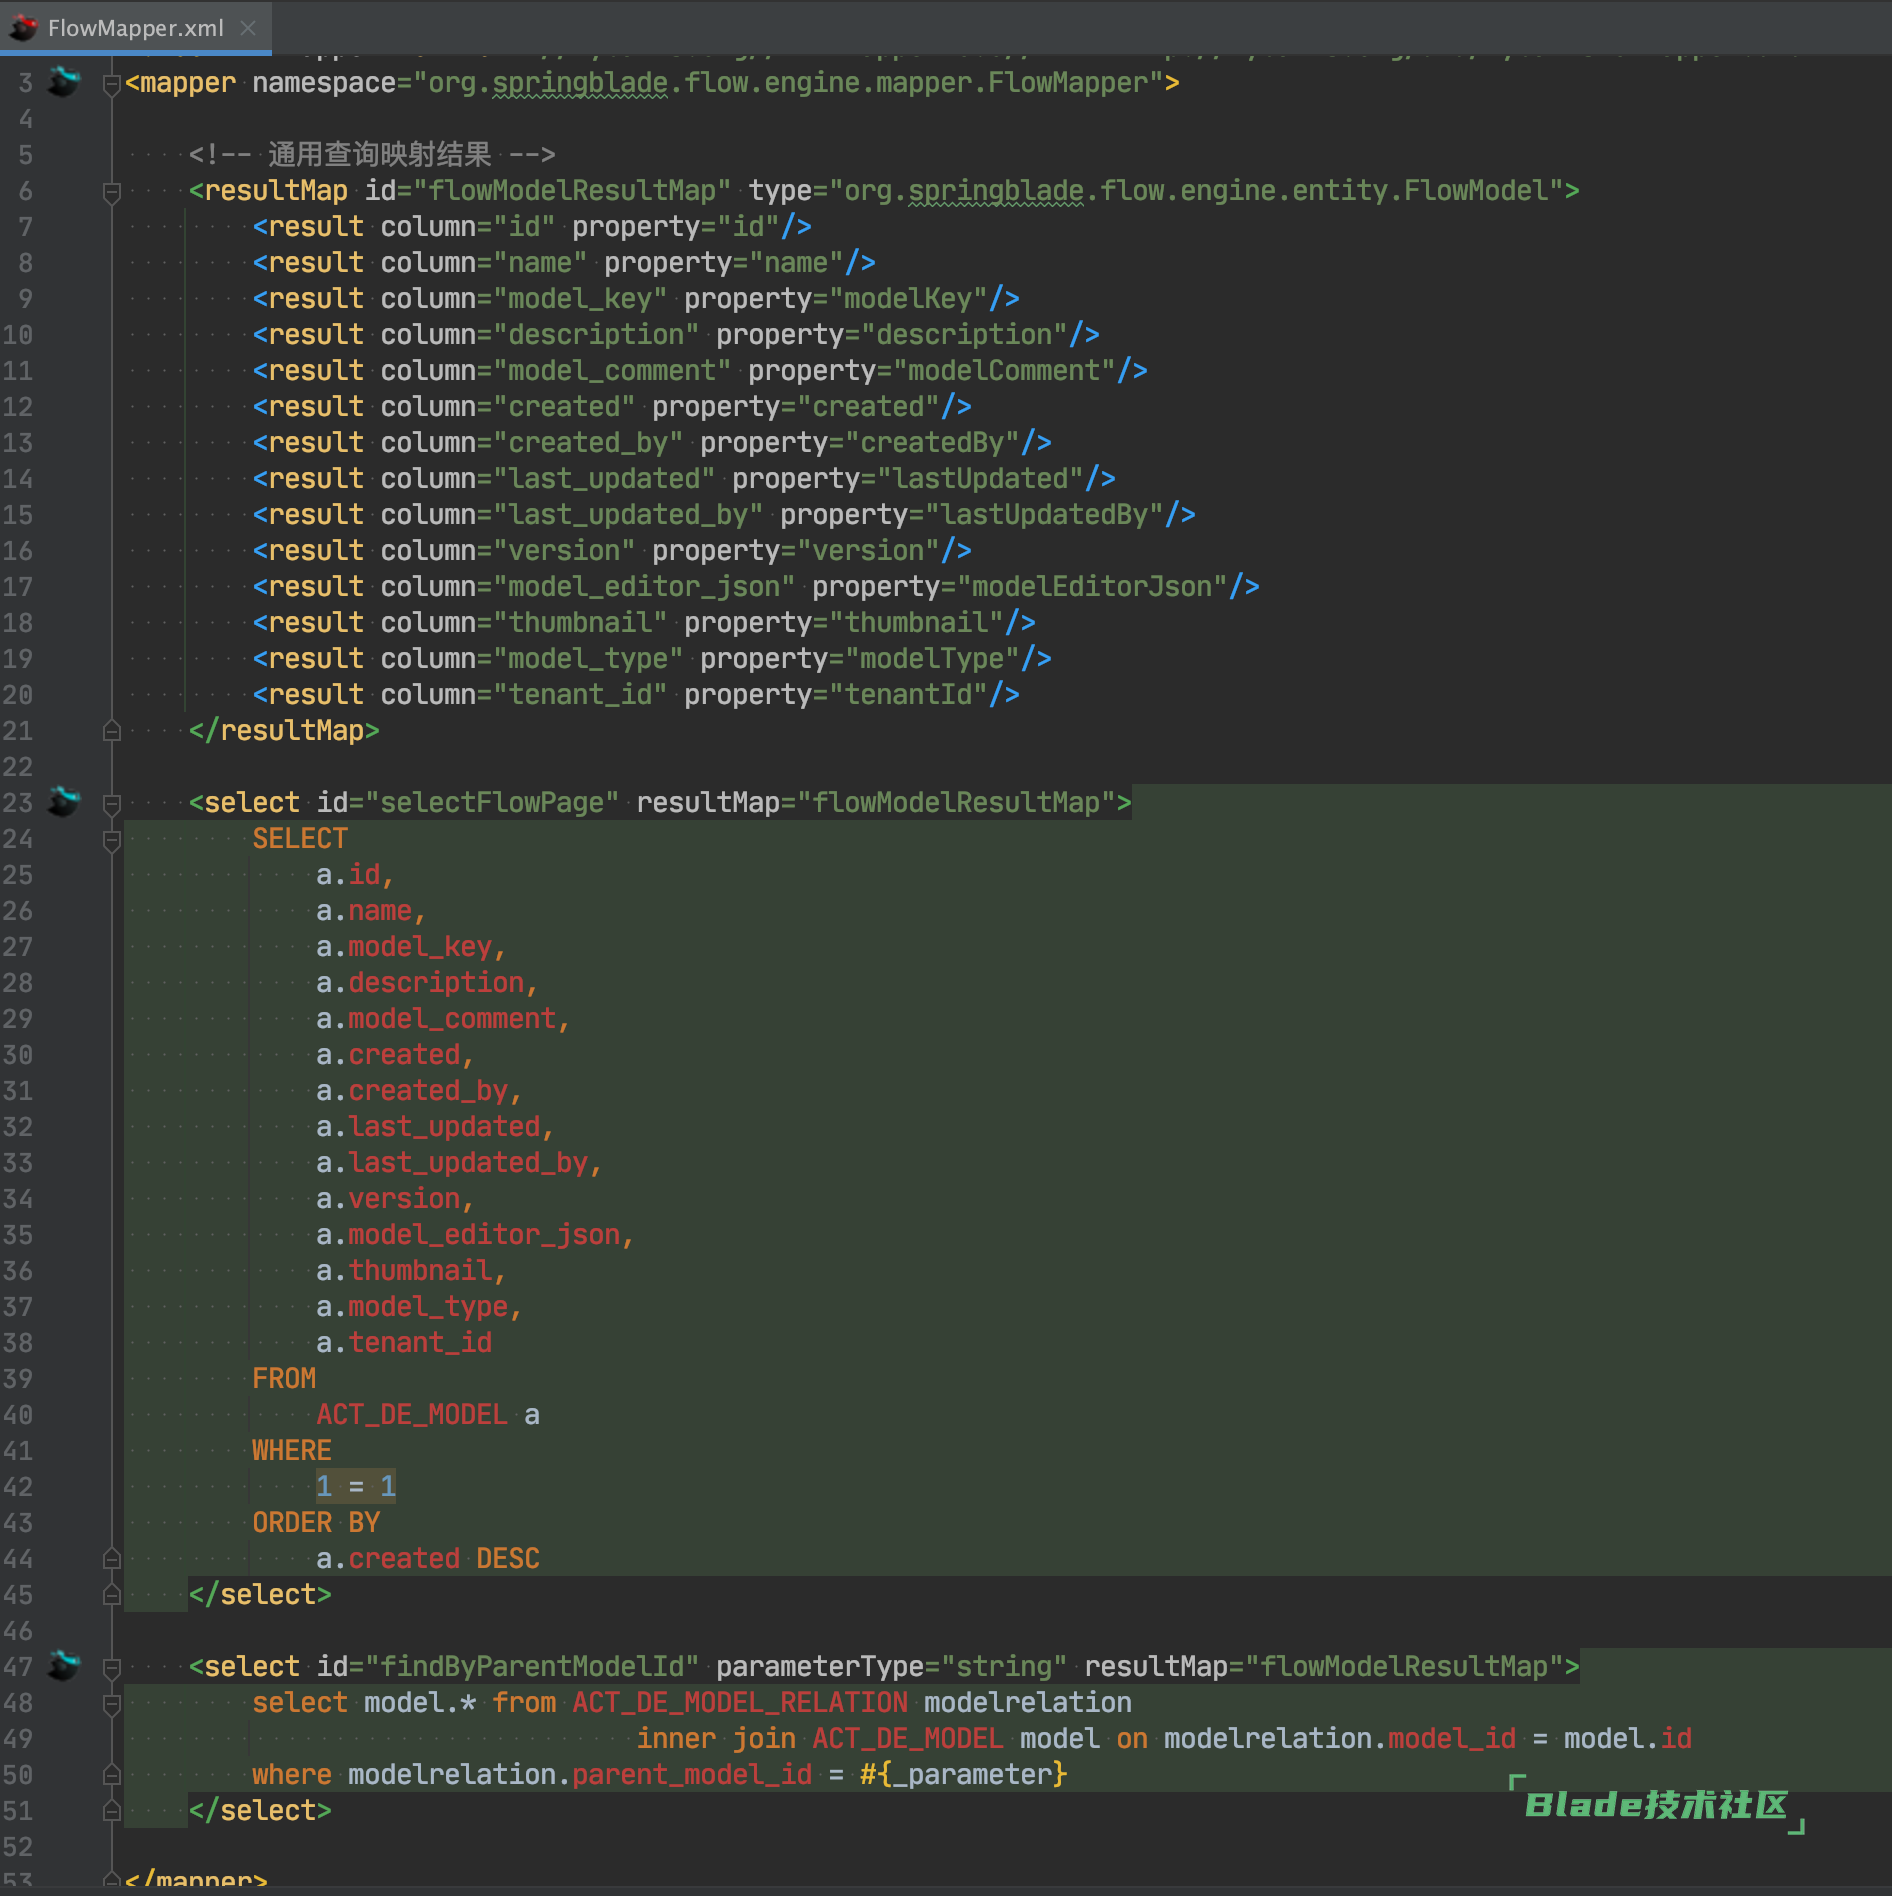1892x1896 pixels.
Task: Click line number 46 in the gutter
Action: click(x=18, y=1631)
